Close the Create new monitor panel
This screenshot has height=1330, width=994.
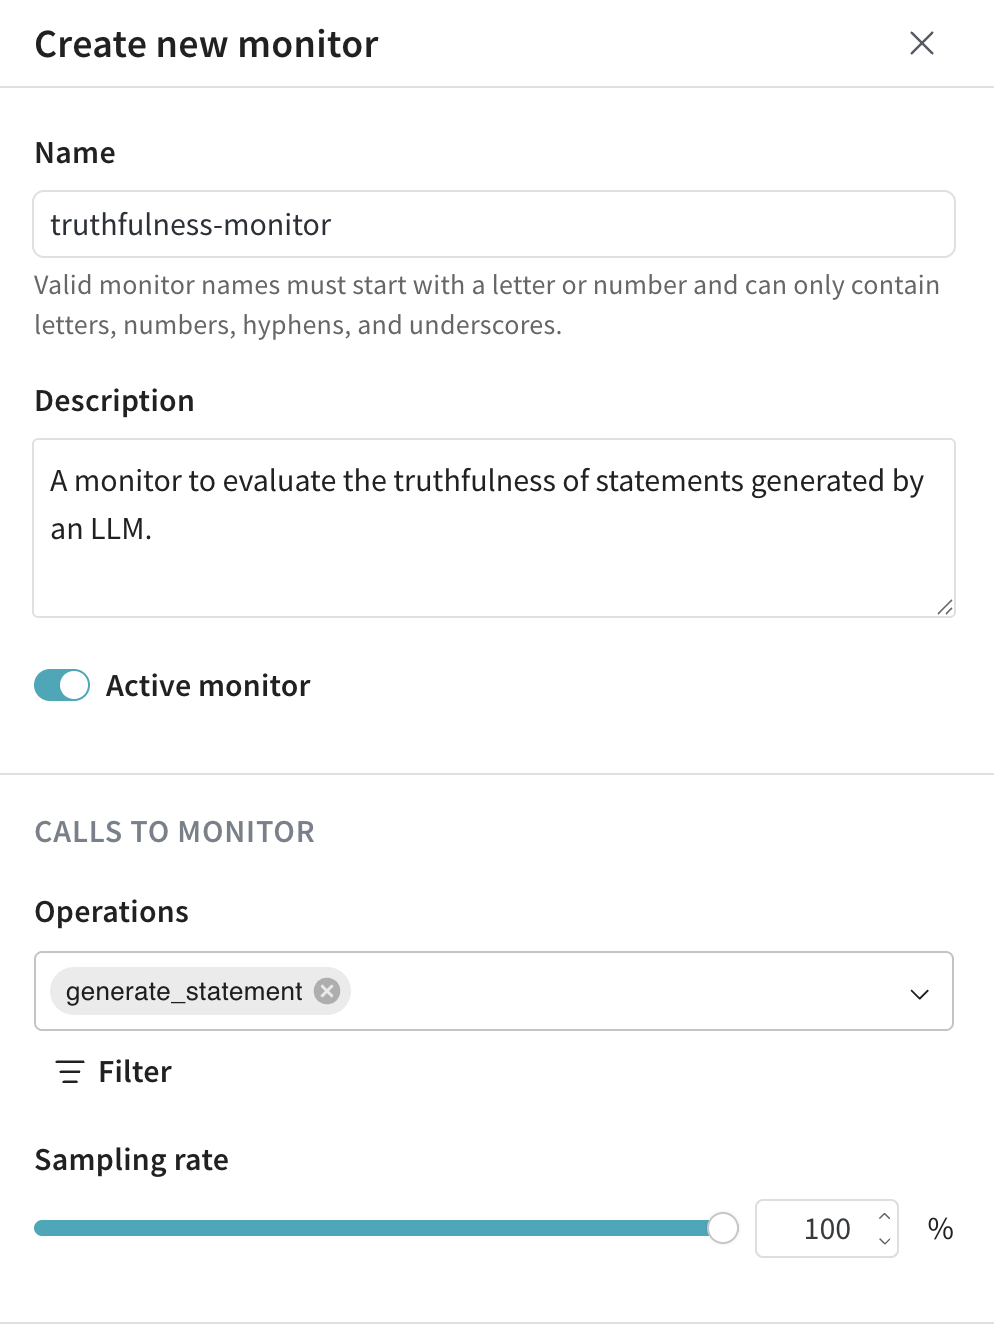click(x=921, y=43)
